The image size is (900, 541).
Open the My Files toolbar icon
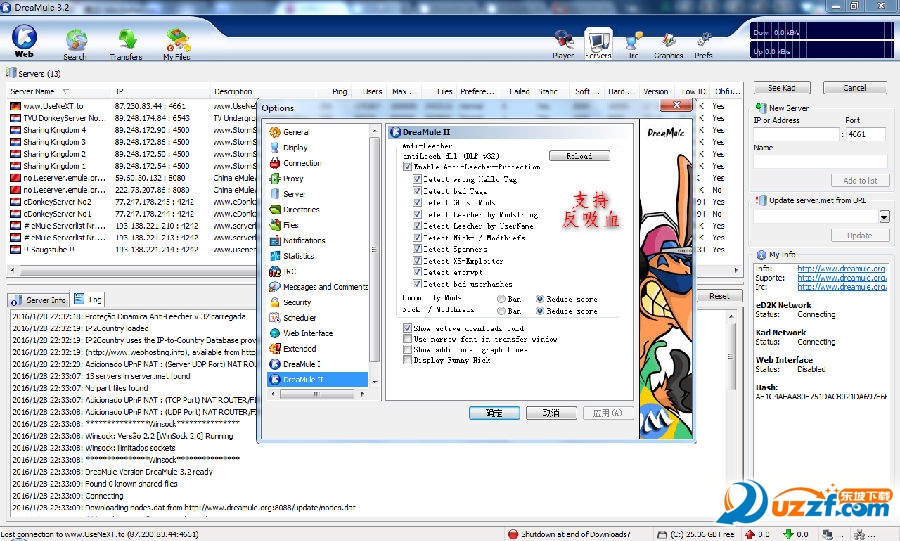(x=177, y=45)
